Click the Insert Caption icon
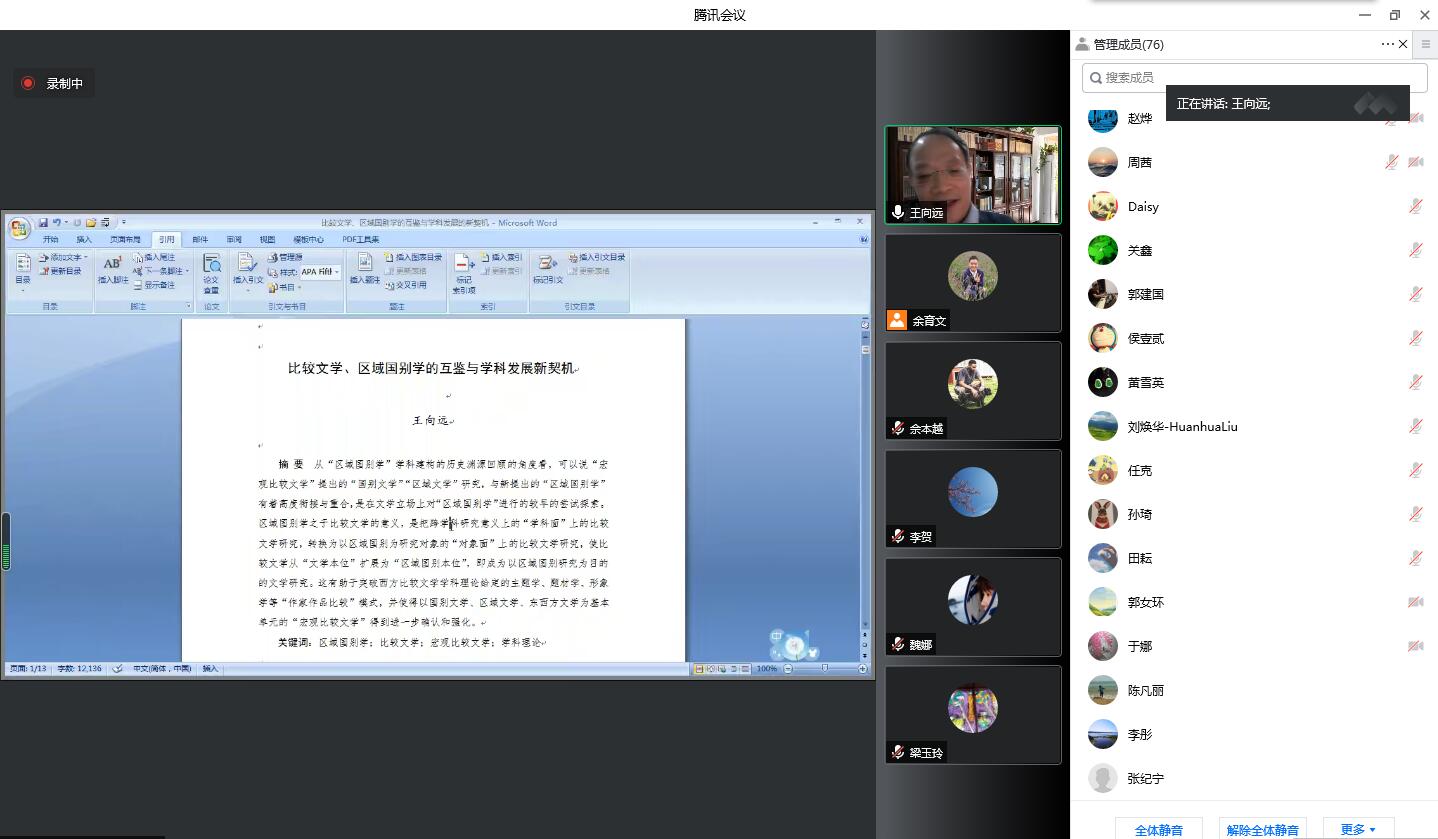The image size is (1438, 839). click(x=364, y=267)
